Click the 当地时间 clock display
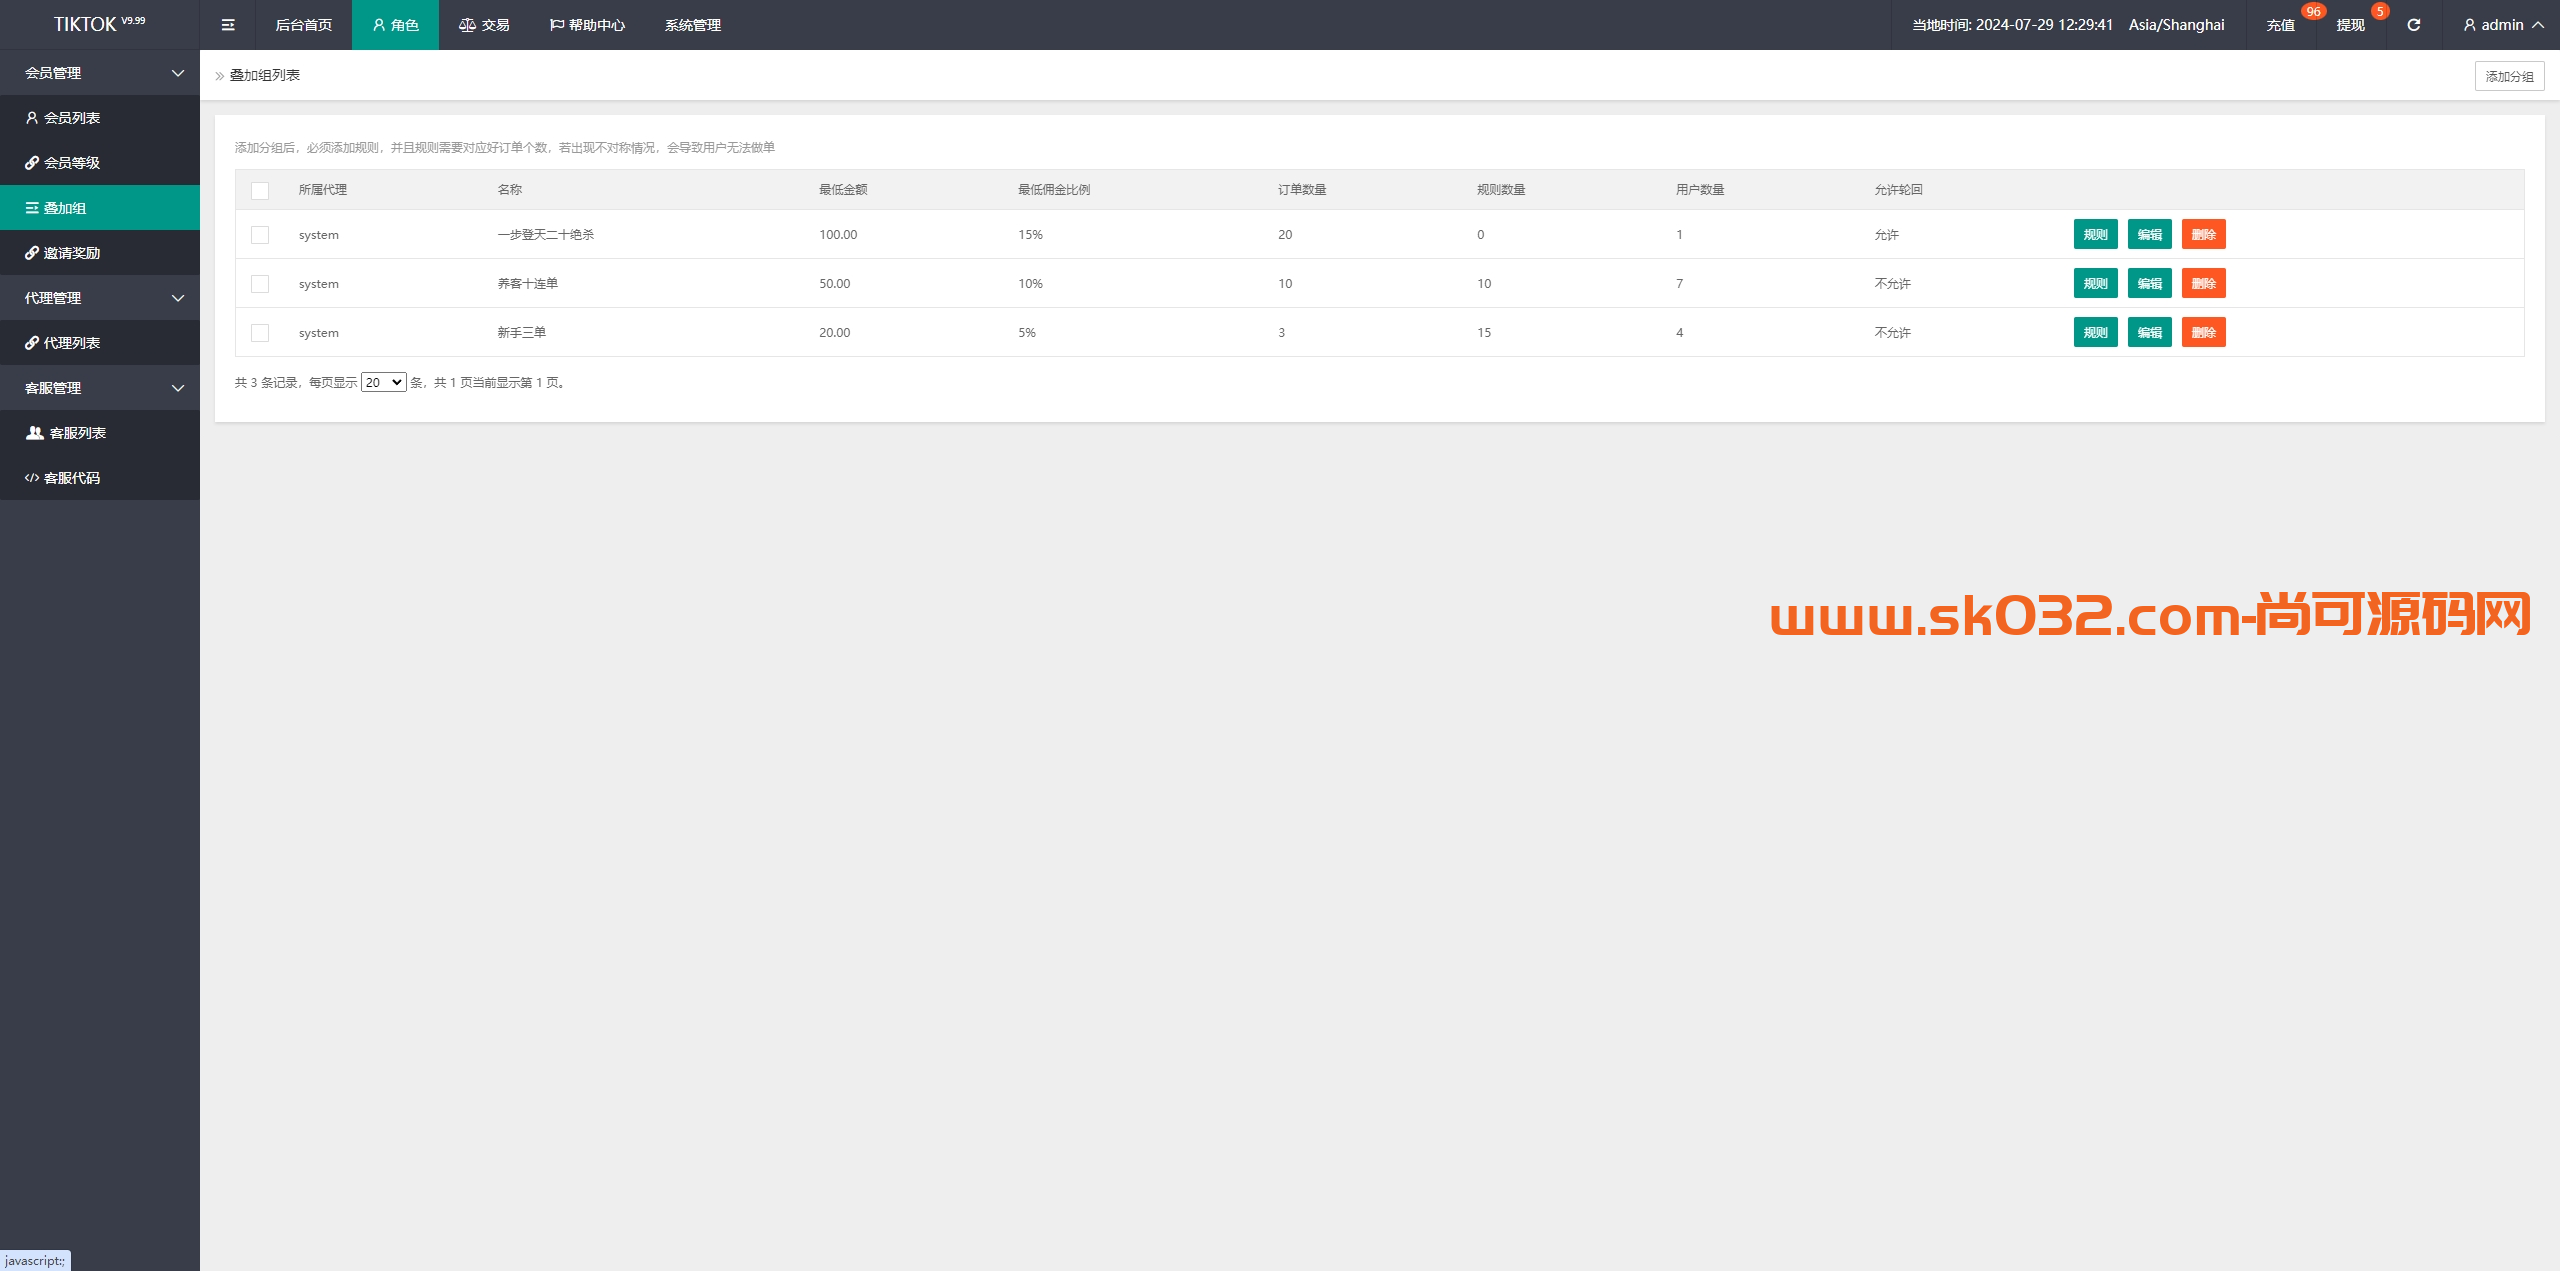 [2012, 25]
